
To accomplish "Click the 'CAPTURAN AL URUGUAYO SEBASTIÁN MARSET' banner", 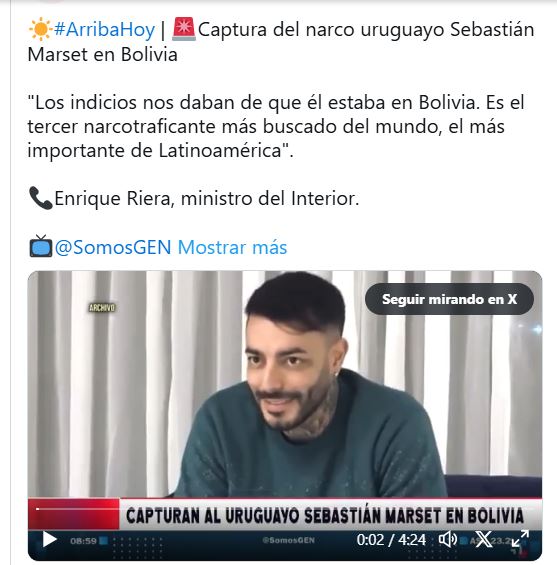I will 325,516.
